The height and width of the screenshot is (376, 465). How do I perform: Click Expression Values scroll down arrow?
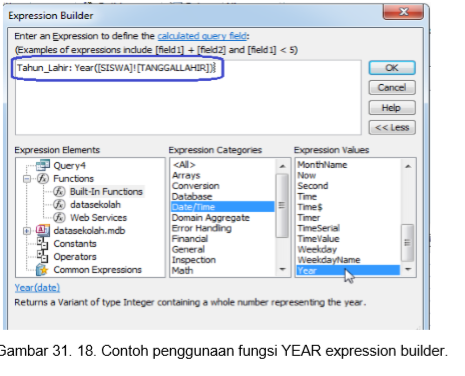click(408, 269)
